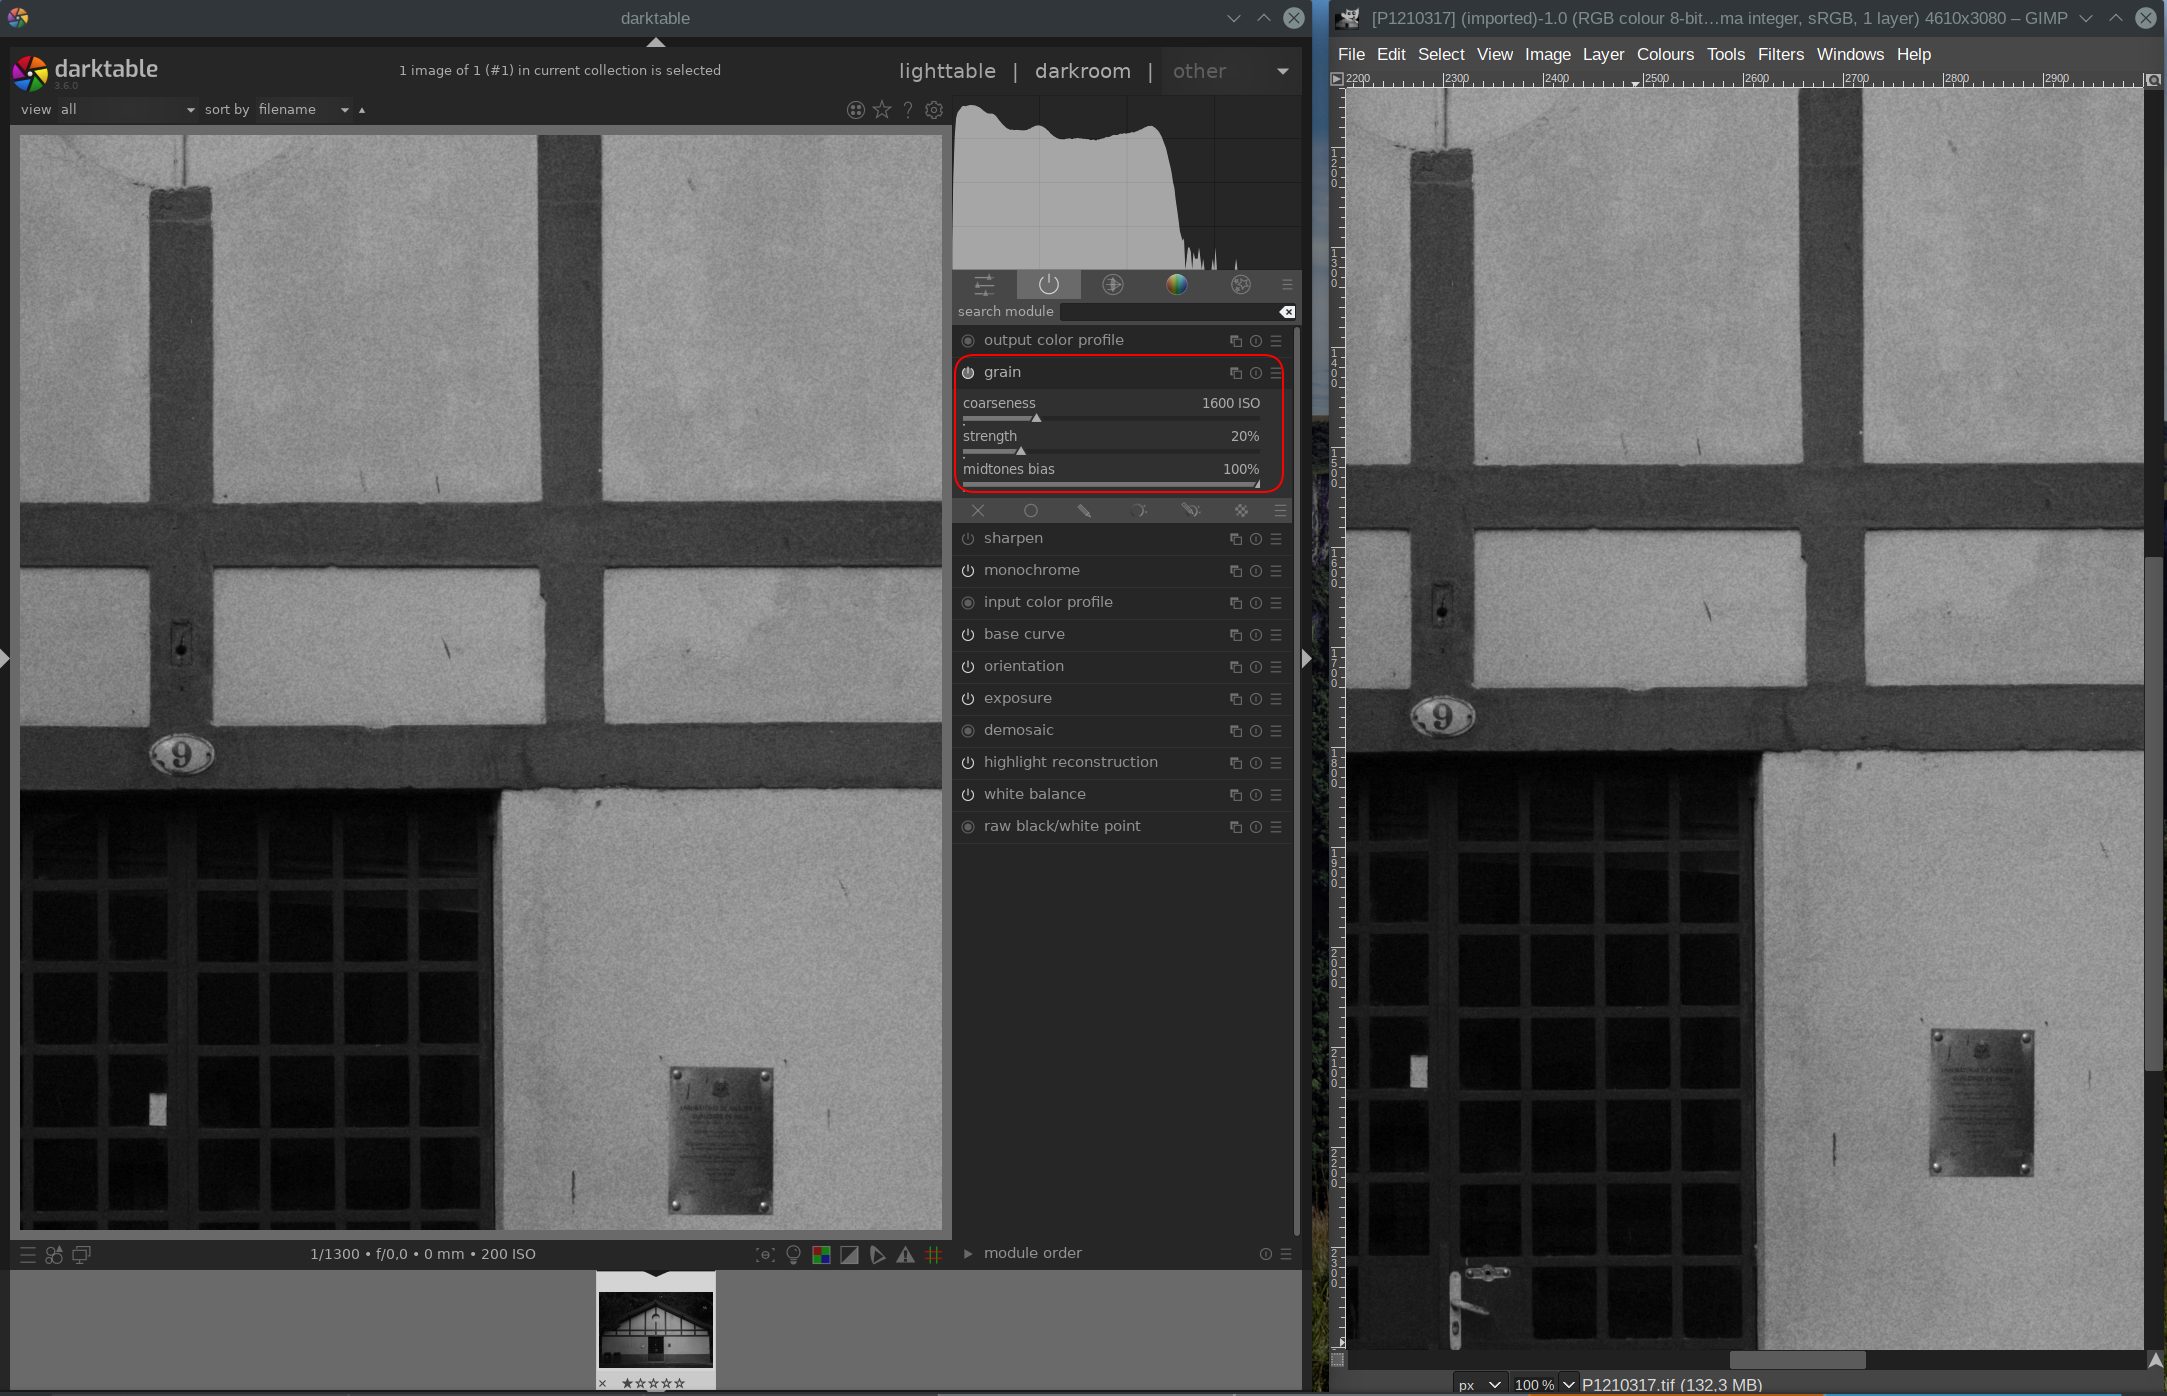The image size is (2167, 1396).
Task: Toggle focus peaking in the bottom toolbar
Action: click(x=764, y=1255)
